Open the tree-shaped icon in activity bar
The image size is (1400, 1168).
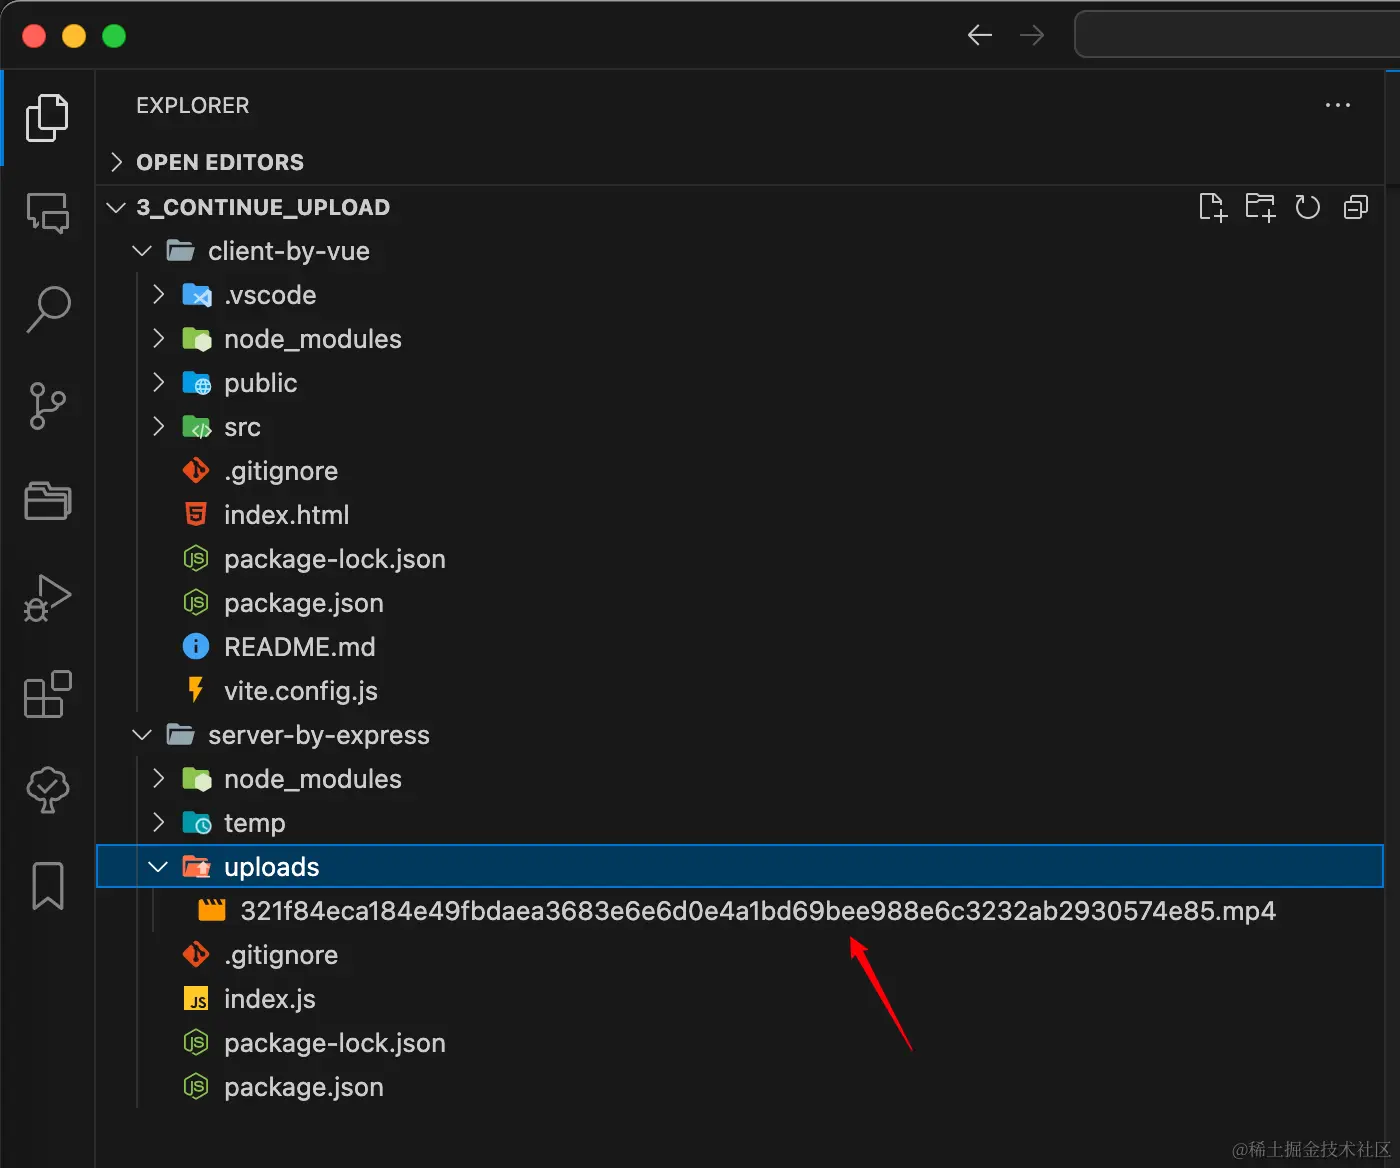coord(47,790)
